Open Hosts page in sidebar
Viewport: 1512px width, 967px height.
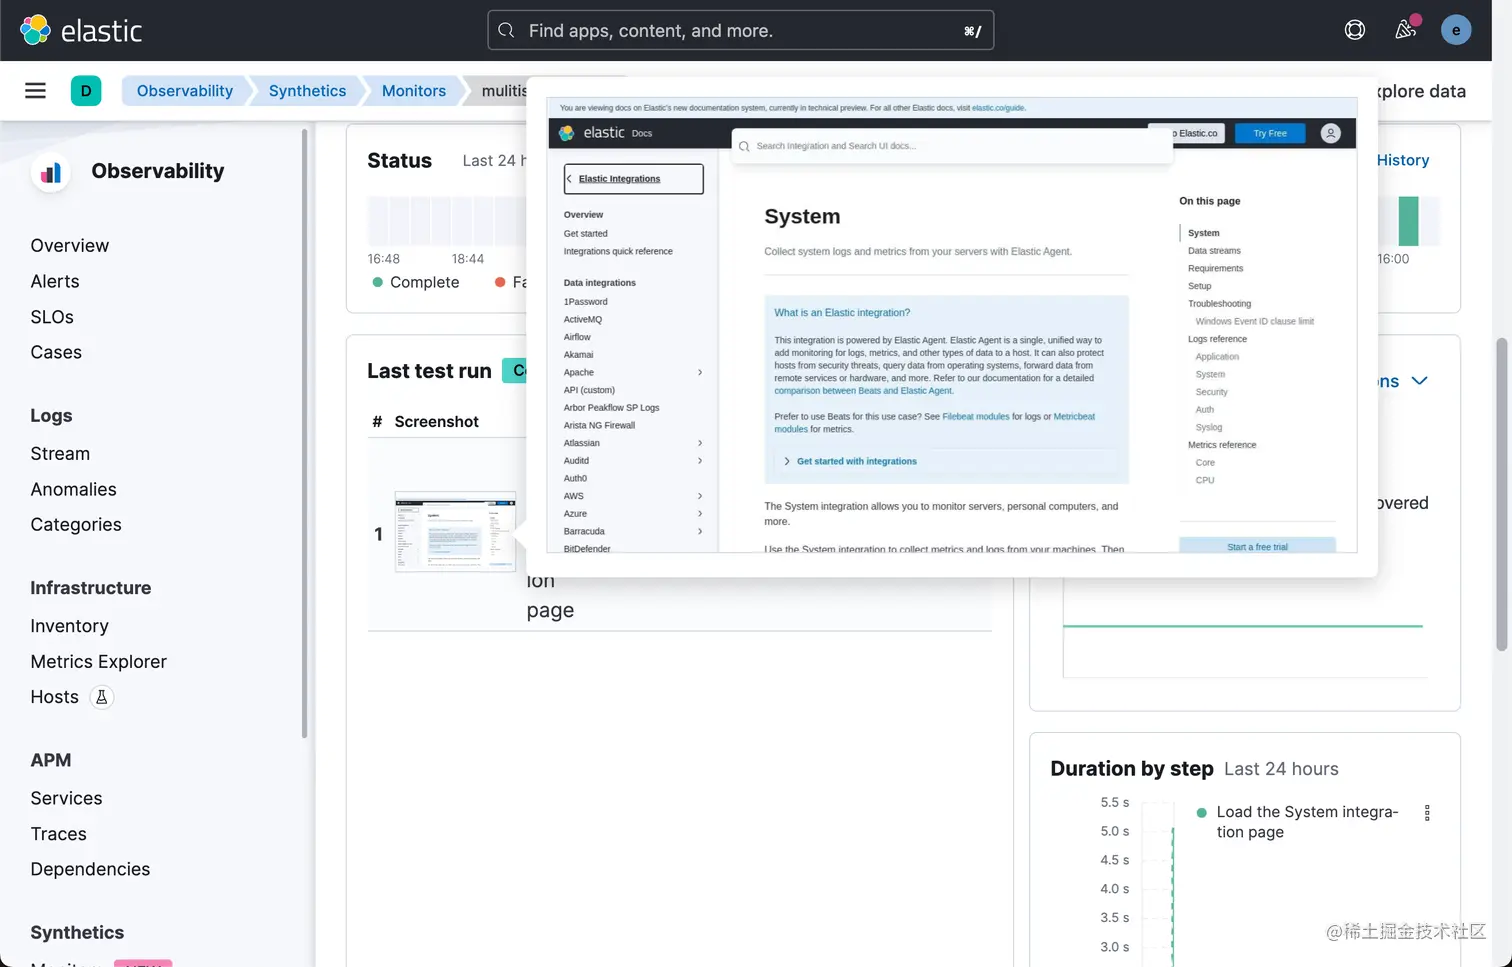pyautogui.click(x=54, y=697)
